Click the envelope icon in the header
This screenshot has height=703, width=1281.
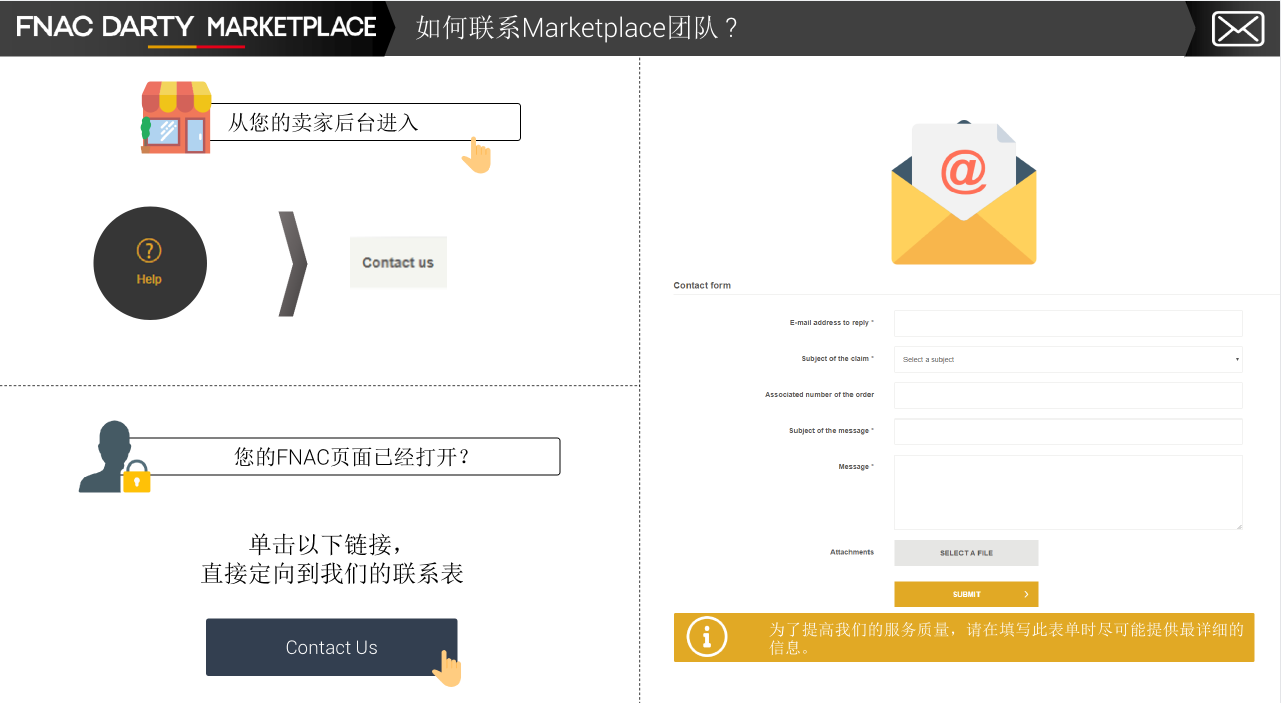tap(1238, 29)
